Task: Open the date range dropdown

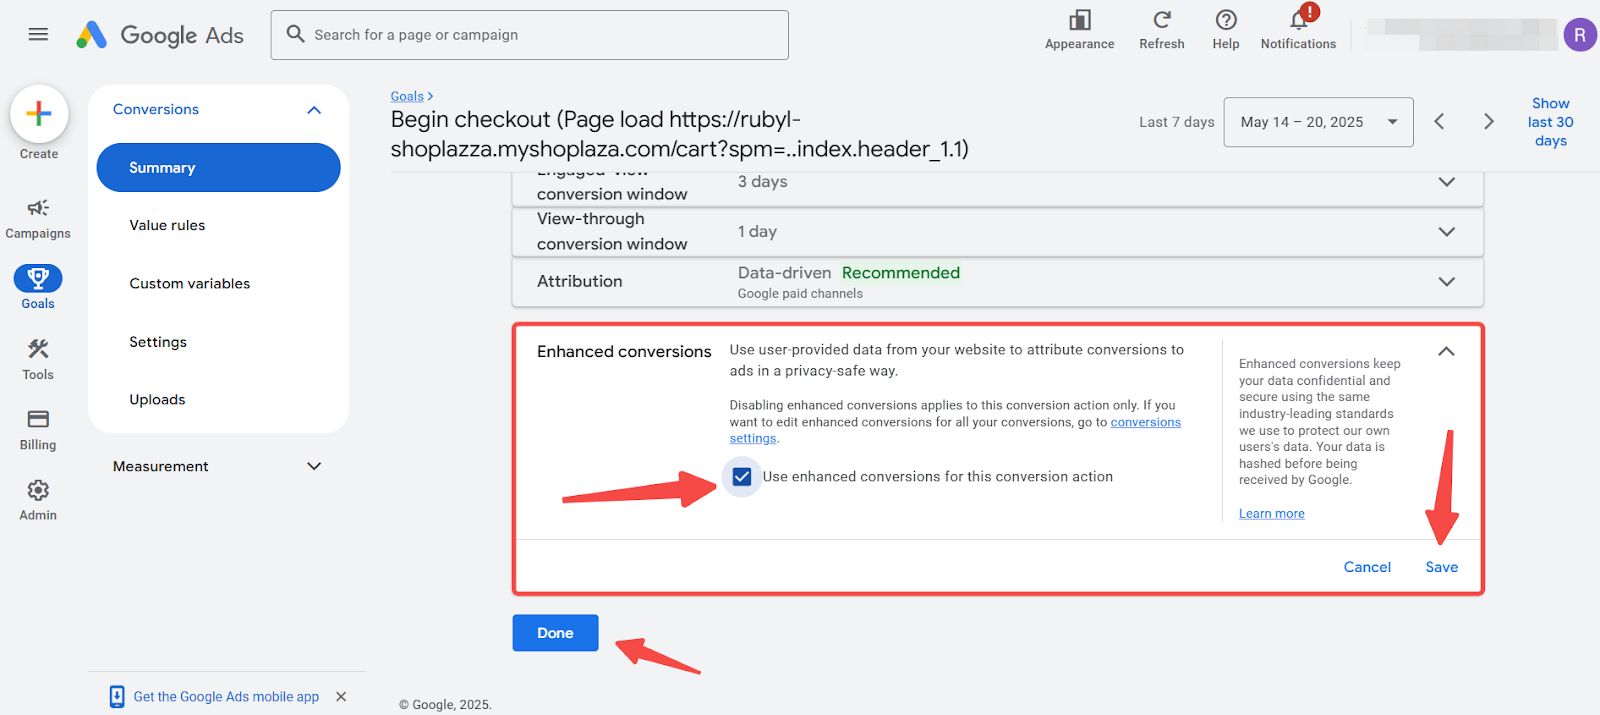Action: 1318,122
